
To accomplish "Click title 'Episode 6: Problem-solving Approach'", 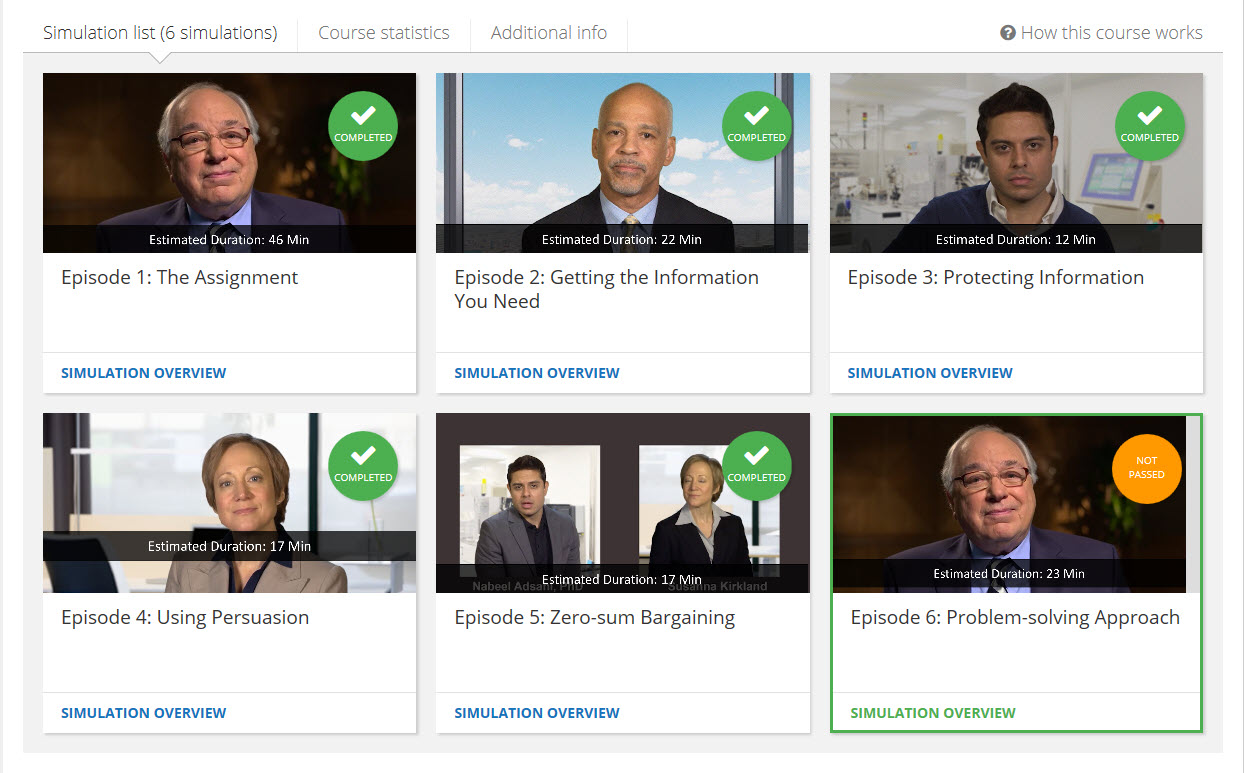I will tap(1015, 618).
